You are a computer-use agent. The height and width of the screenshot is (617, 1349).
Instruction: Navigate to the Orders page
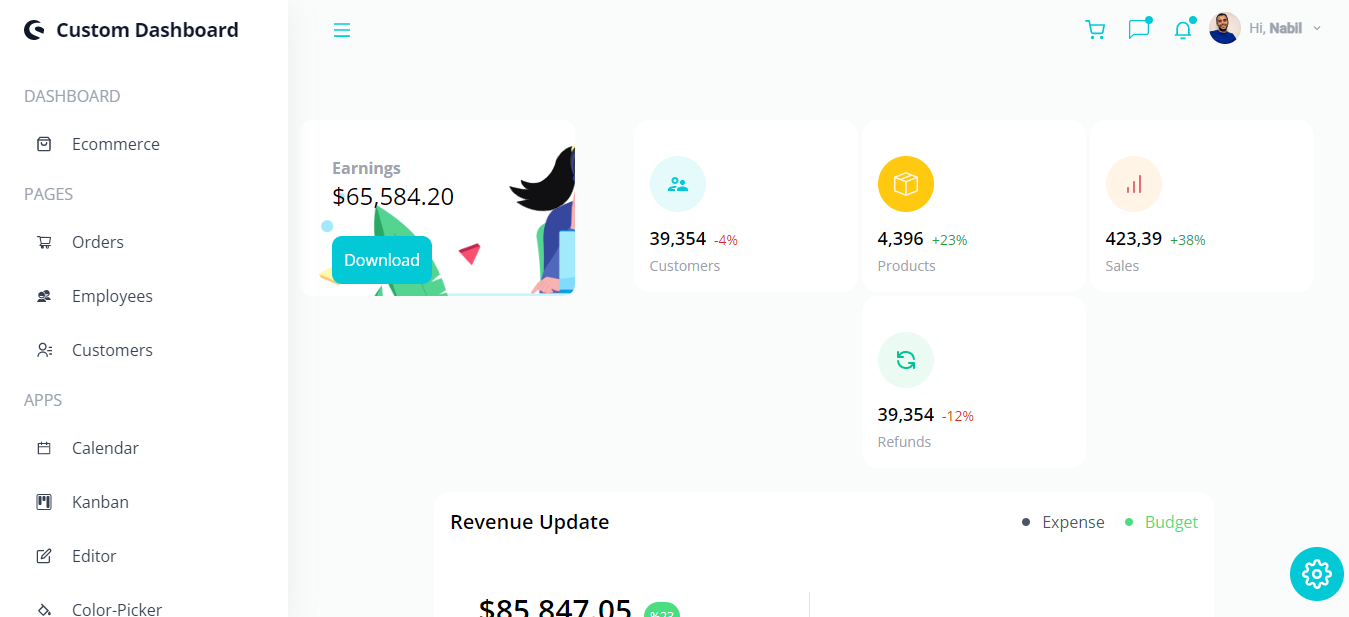click(97, 242)
